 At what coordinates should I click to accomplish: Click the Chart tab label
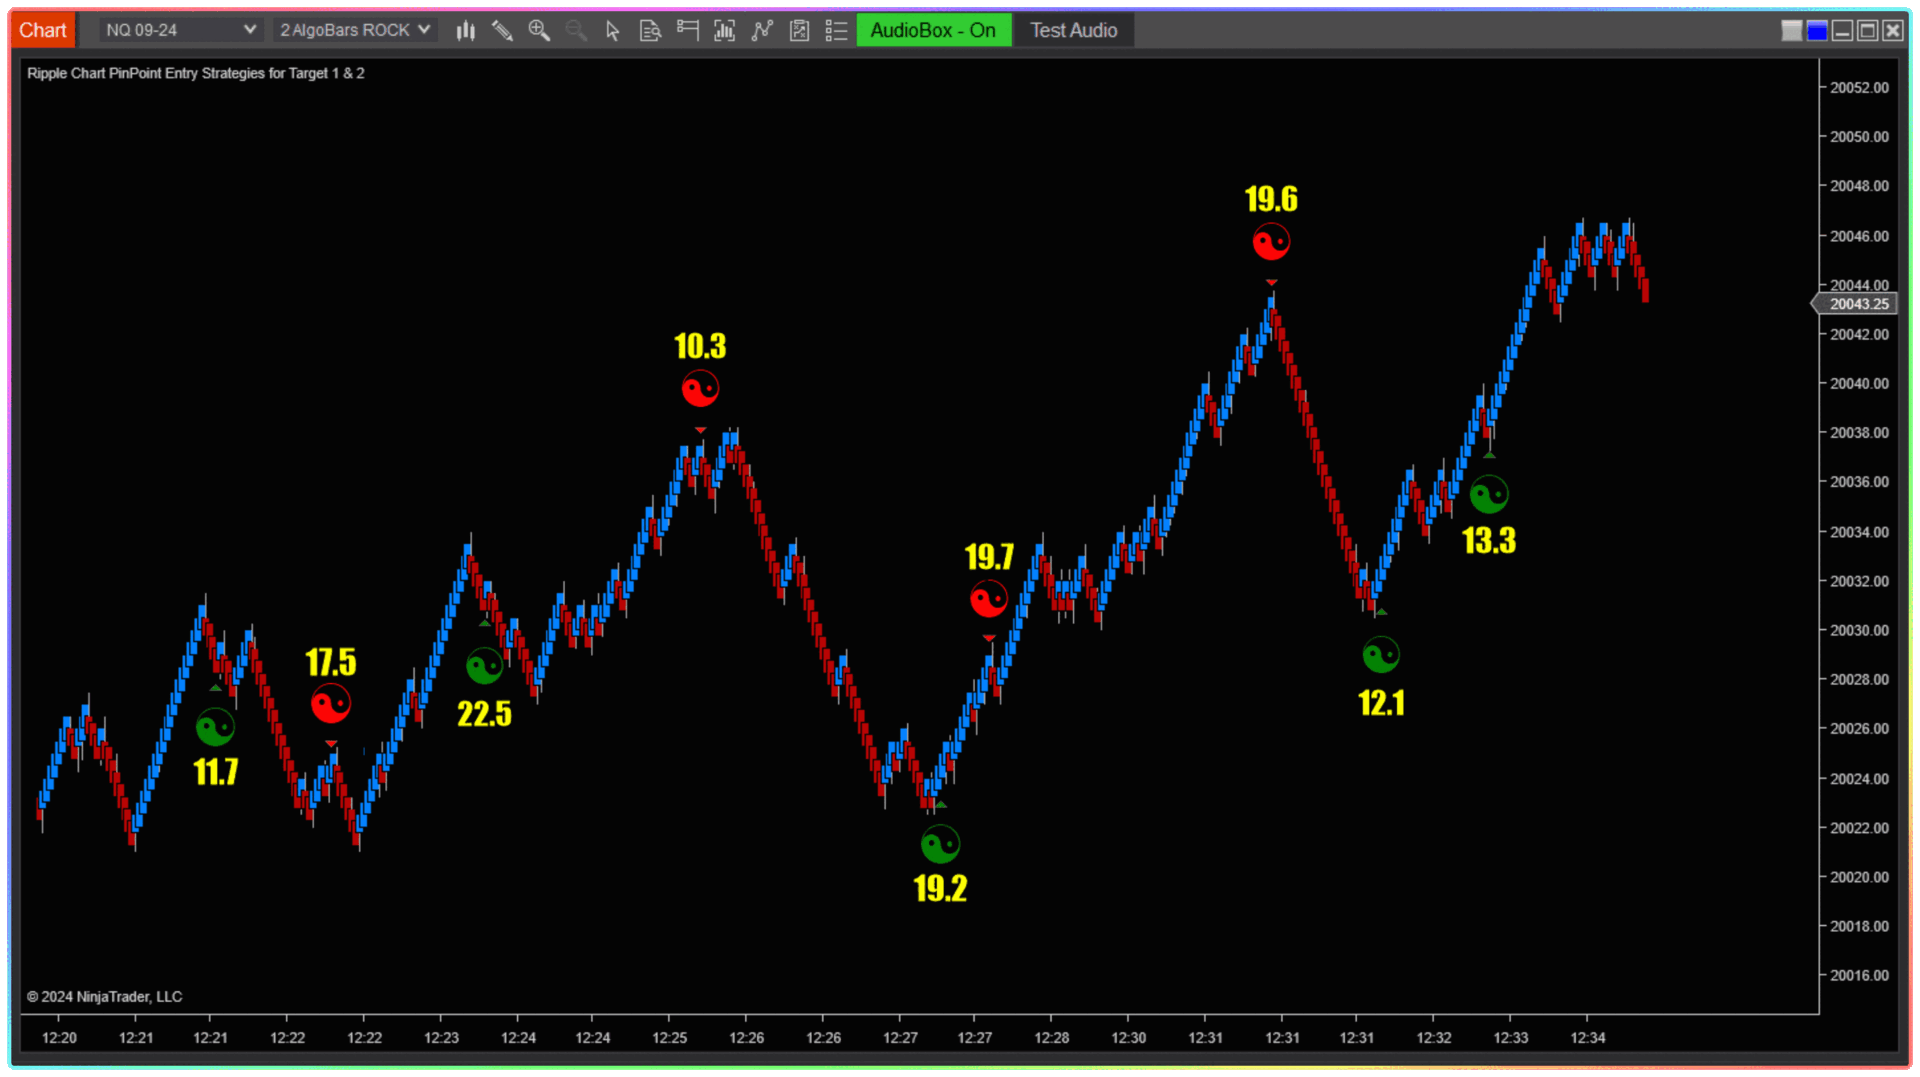(43, 30)
